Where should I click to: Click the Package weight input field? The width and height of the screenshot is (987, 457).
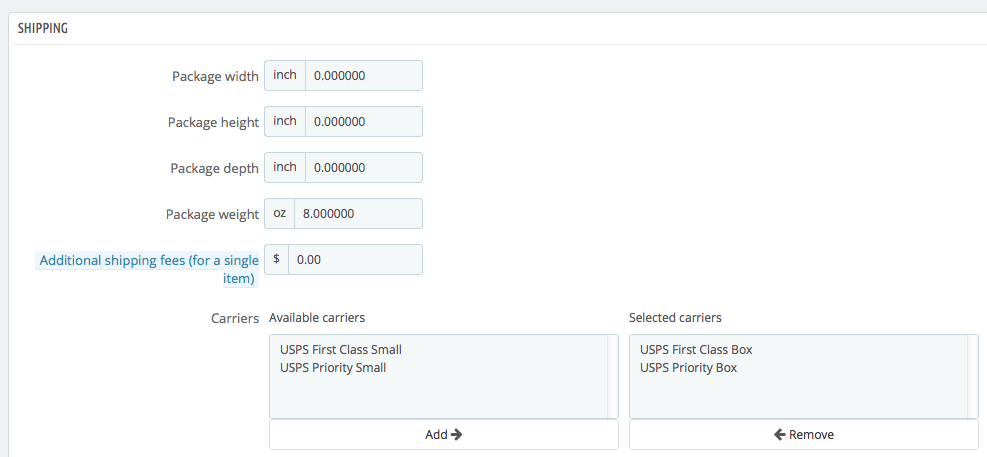point(358,213)
